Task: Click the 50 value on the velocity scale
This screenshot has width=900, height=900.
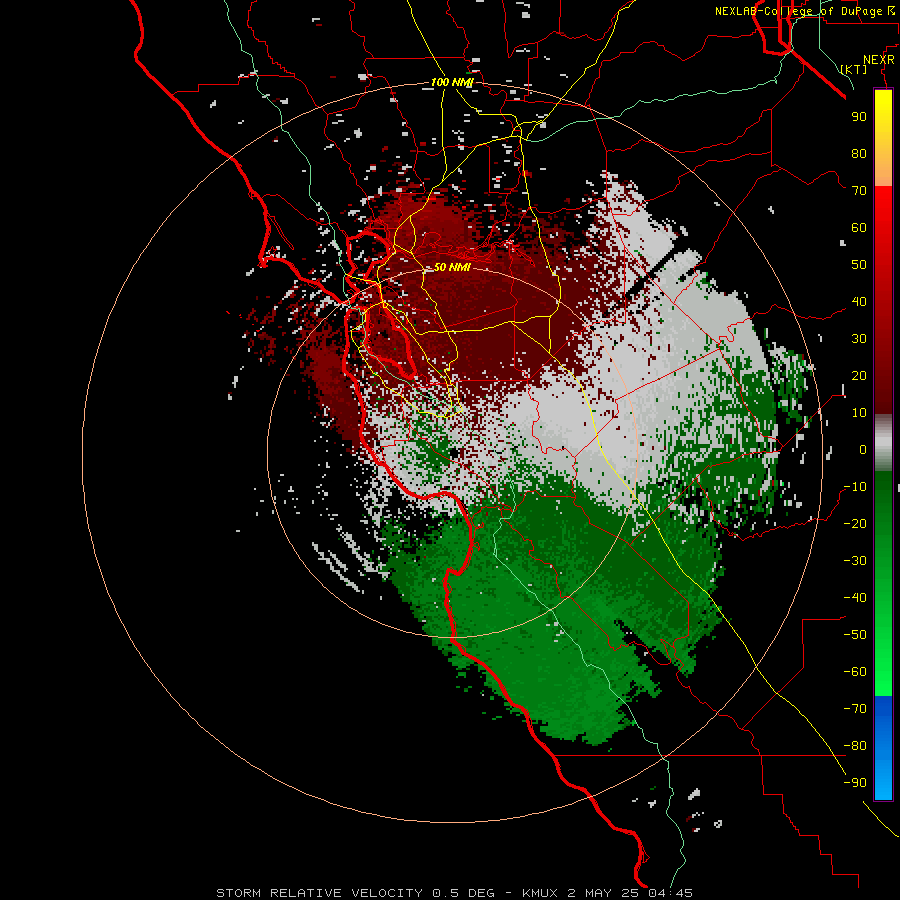Action: (859, 265)
